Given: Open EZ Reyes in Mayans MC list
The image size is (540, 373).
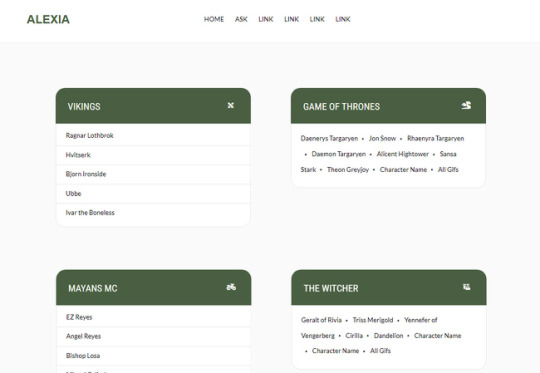Looking at the screenshot, I should [154, 317].
